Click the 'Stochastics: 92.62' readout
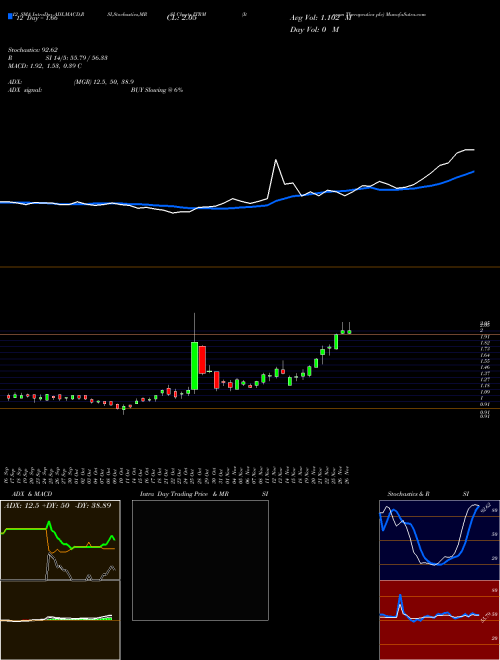 [x=33, y=50]
